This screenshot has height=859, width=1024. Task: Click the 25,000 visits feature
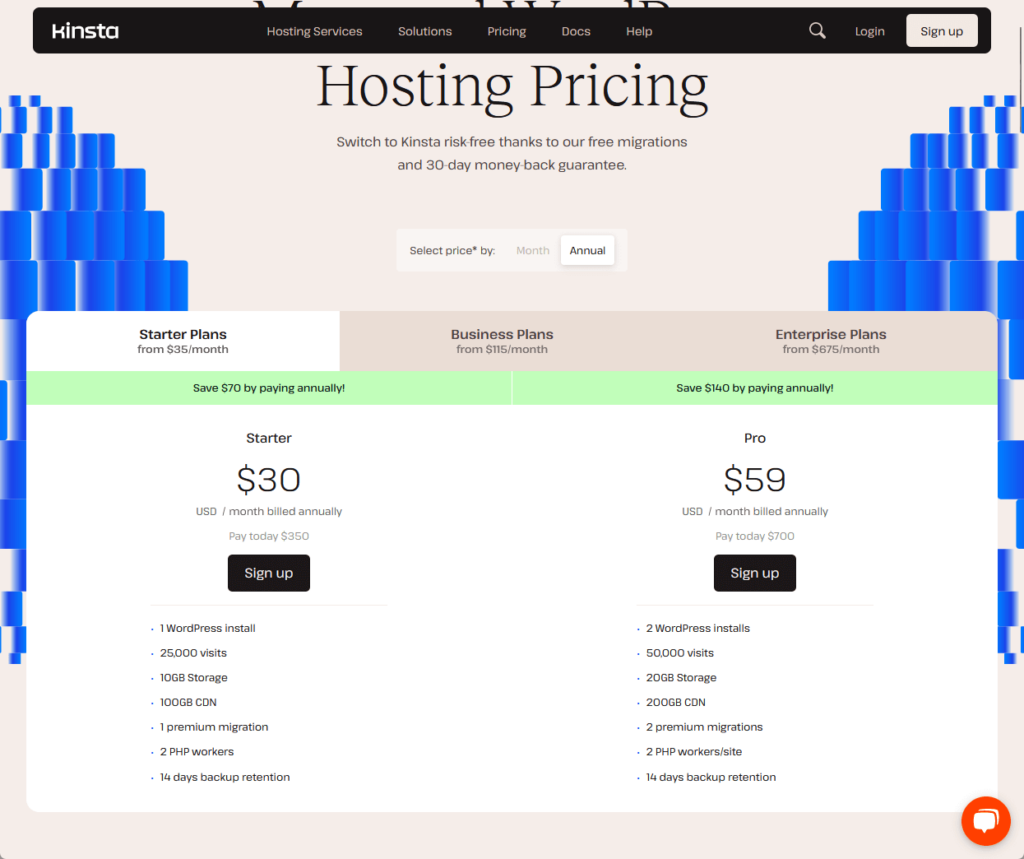[x=193, y=653]
